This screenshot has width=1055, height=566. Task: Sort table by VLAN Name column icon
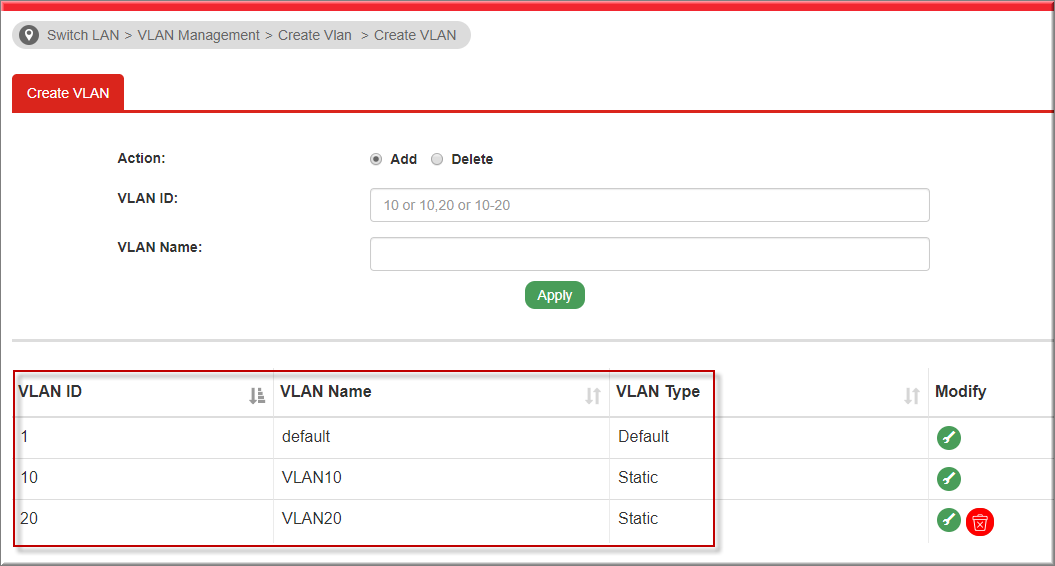tap(593, 396)
